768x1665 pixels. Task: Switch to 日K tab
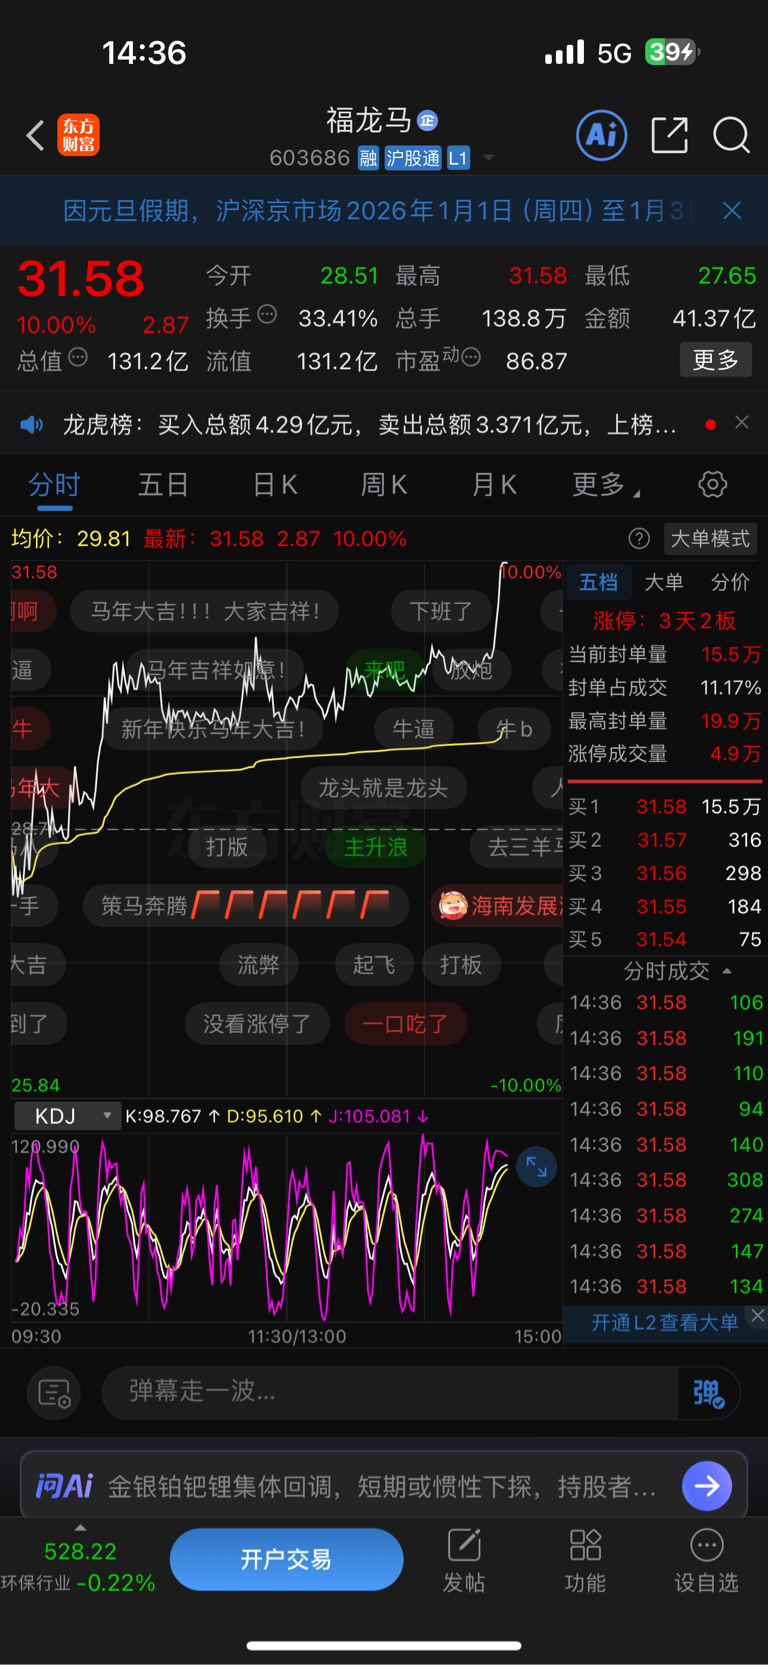(275, 485)
